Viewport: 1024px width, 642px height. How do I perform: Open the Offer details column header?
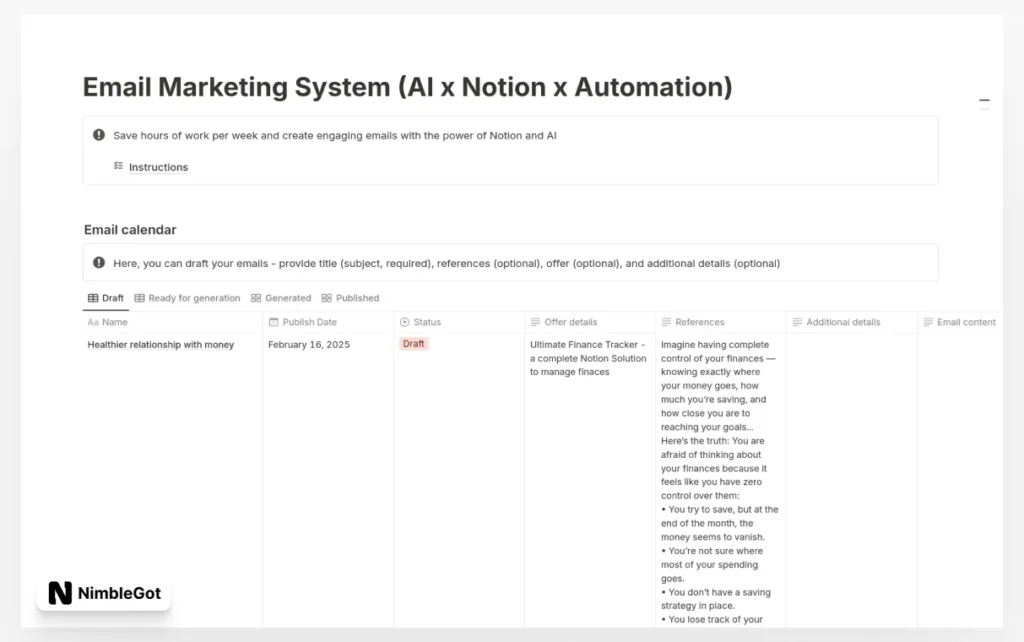click(590, 322)
